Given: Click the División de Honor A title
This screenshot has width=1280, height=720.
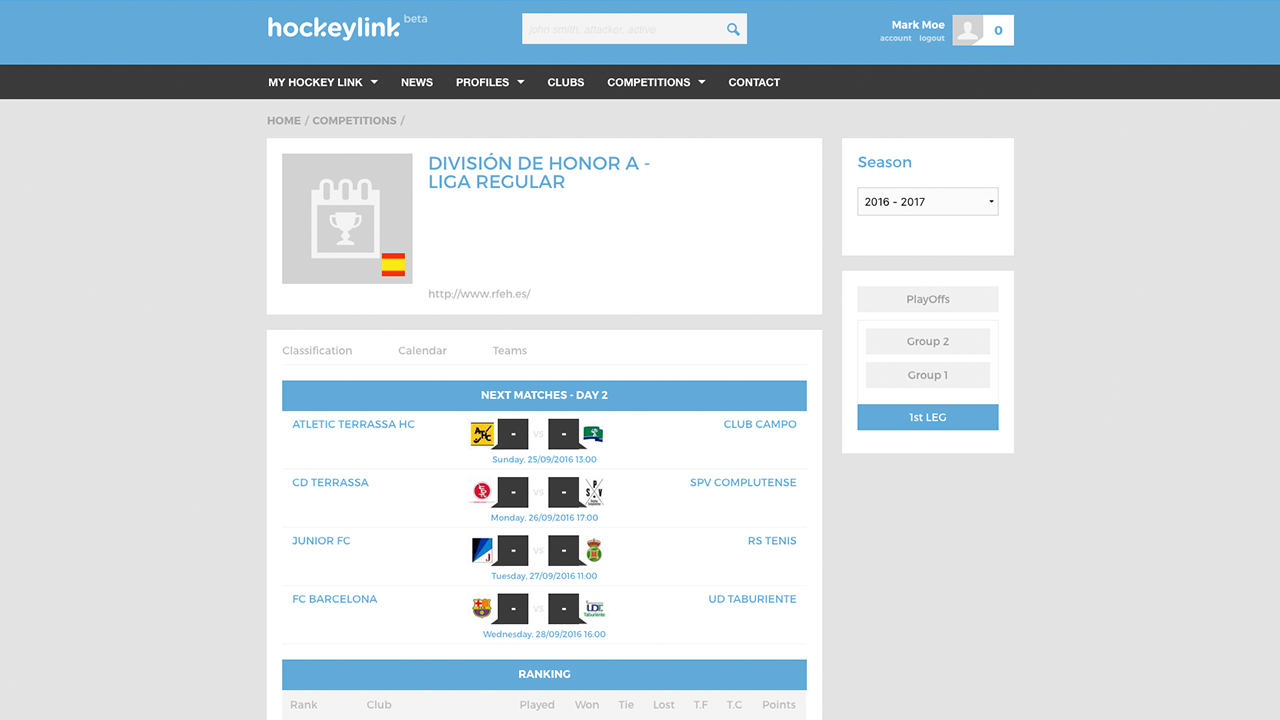Looking at the screenshot, I should tap(539, 172).
